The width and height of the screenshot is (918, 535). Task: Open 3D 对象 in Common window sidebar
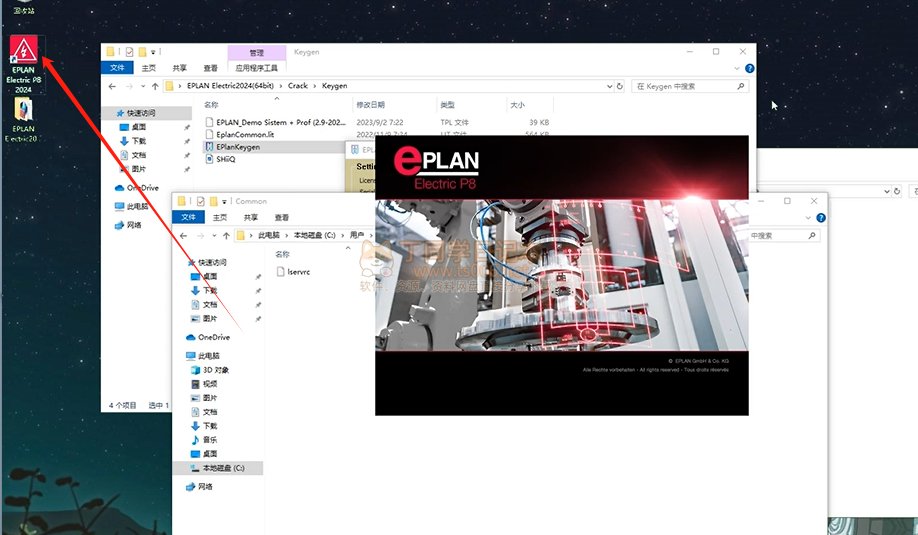point(214,370)
